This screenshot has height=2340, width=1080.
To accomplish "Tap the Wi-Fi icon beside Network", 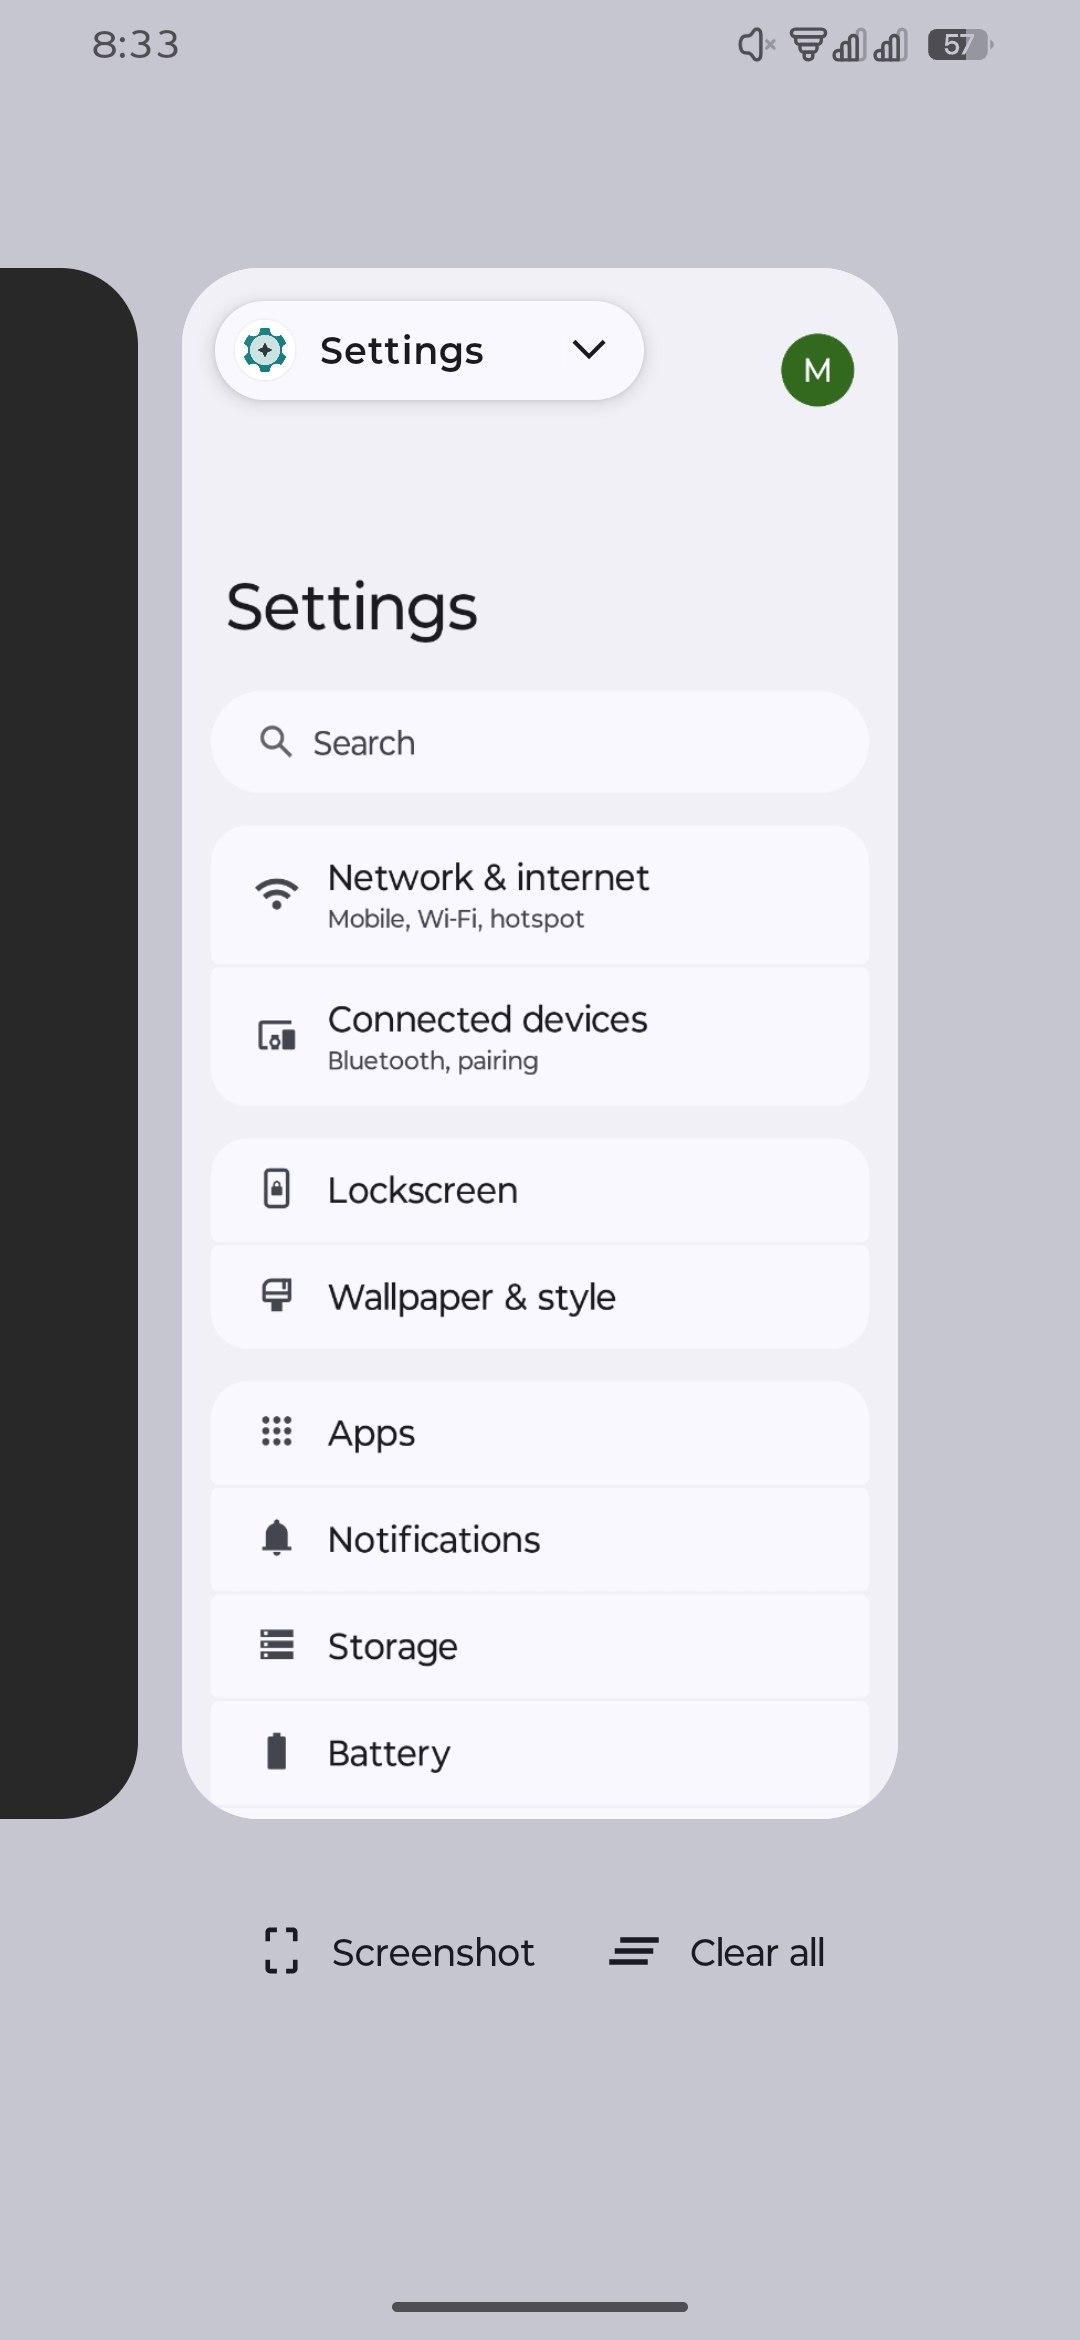I will pos(277,893).
